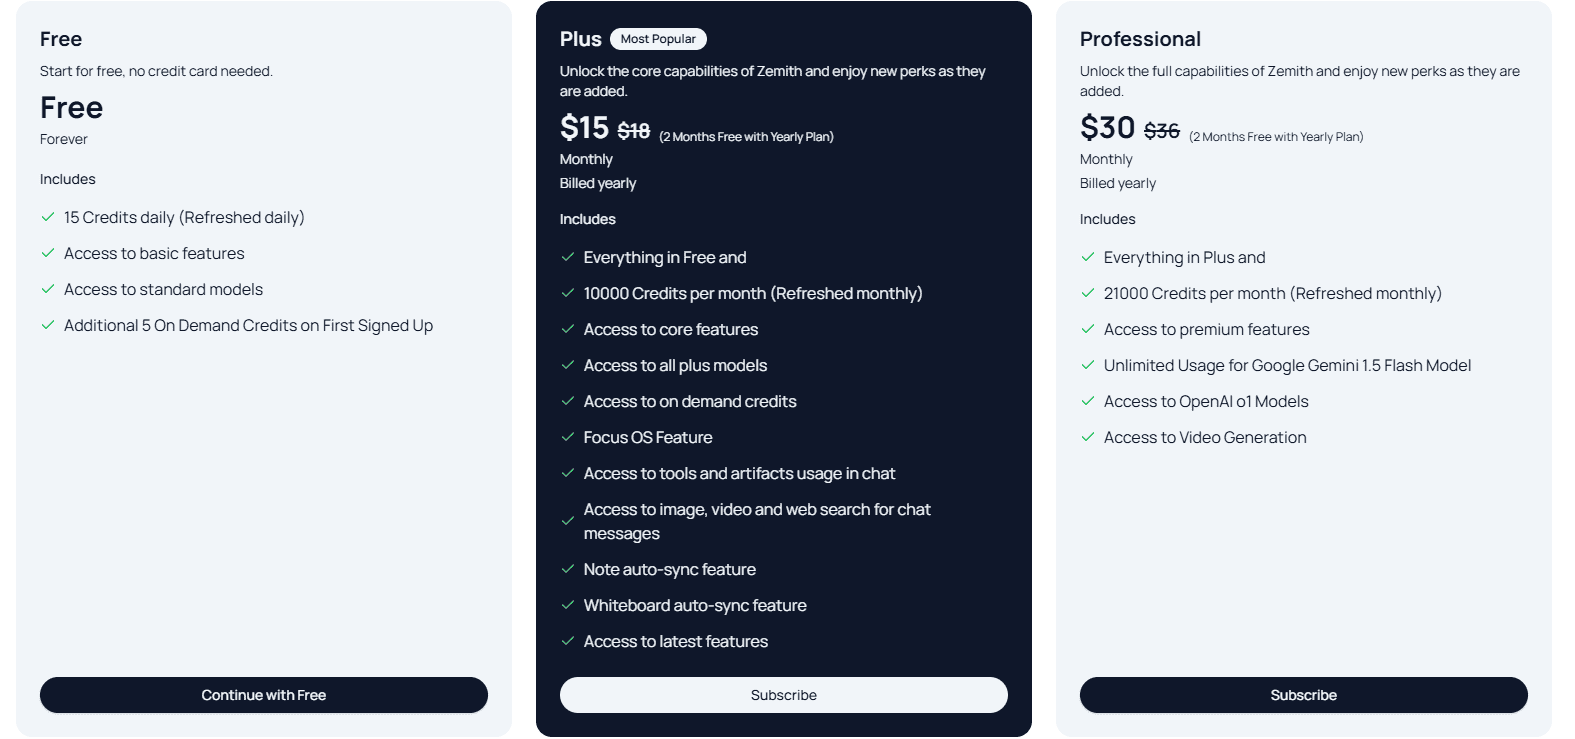This screenshot has width=1575, height=739.
Task: Click checkmark beside 15 Credits daily
Action: tap(48, 217)
